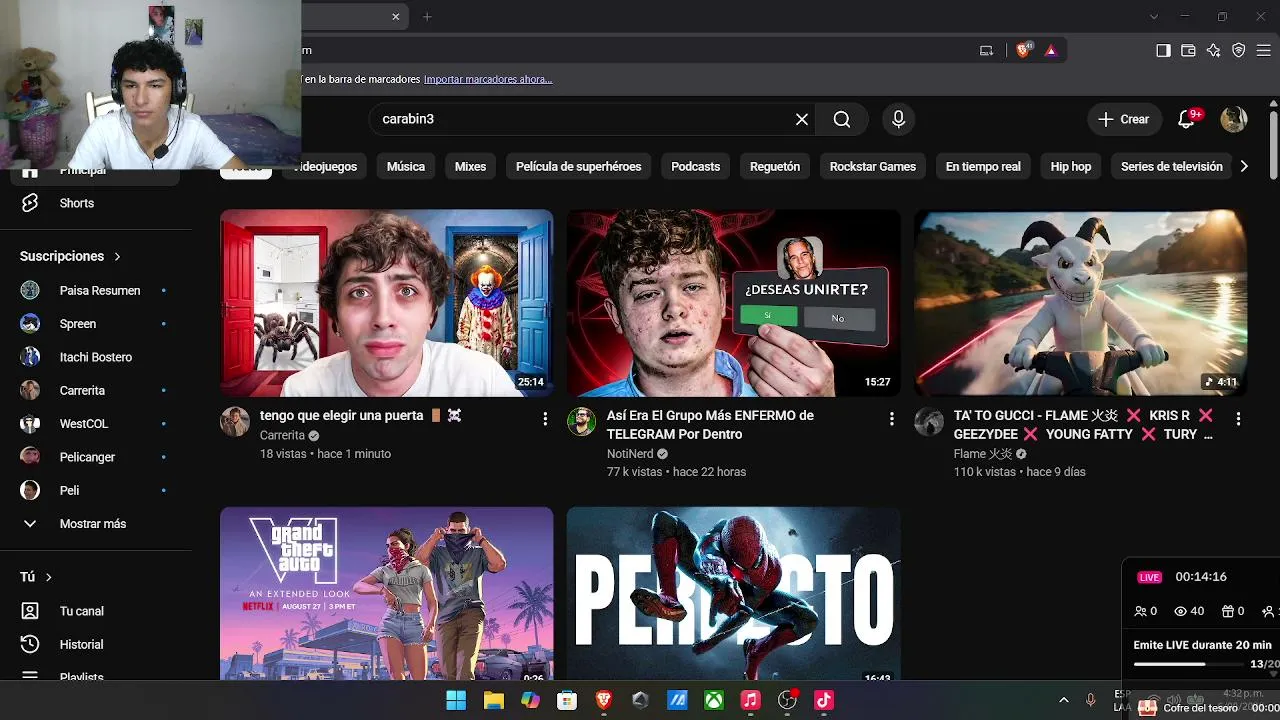Open the Brave hamburger main menu
The width and height of the screenshot is (1280, 720).
1264,50
